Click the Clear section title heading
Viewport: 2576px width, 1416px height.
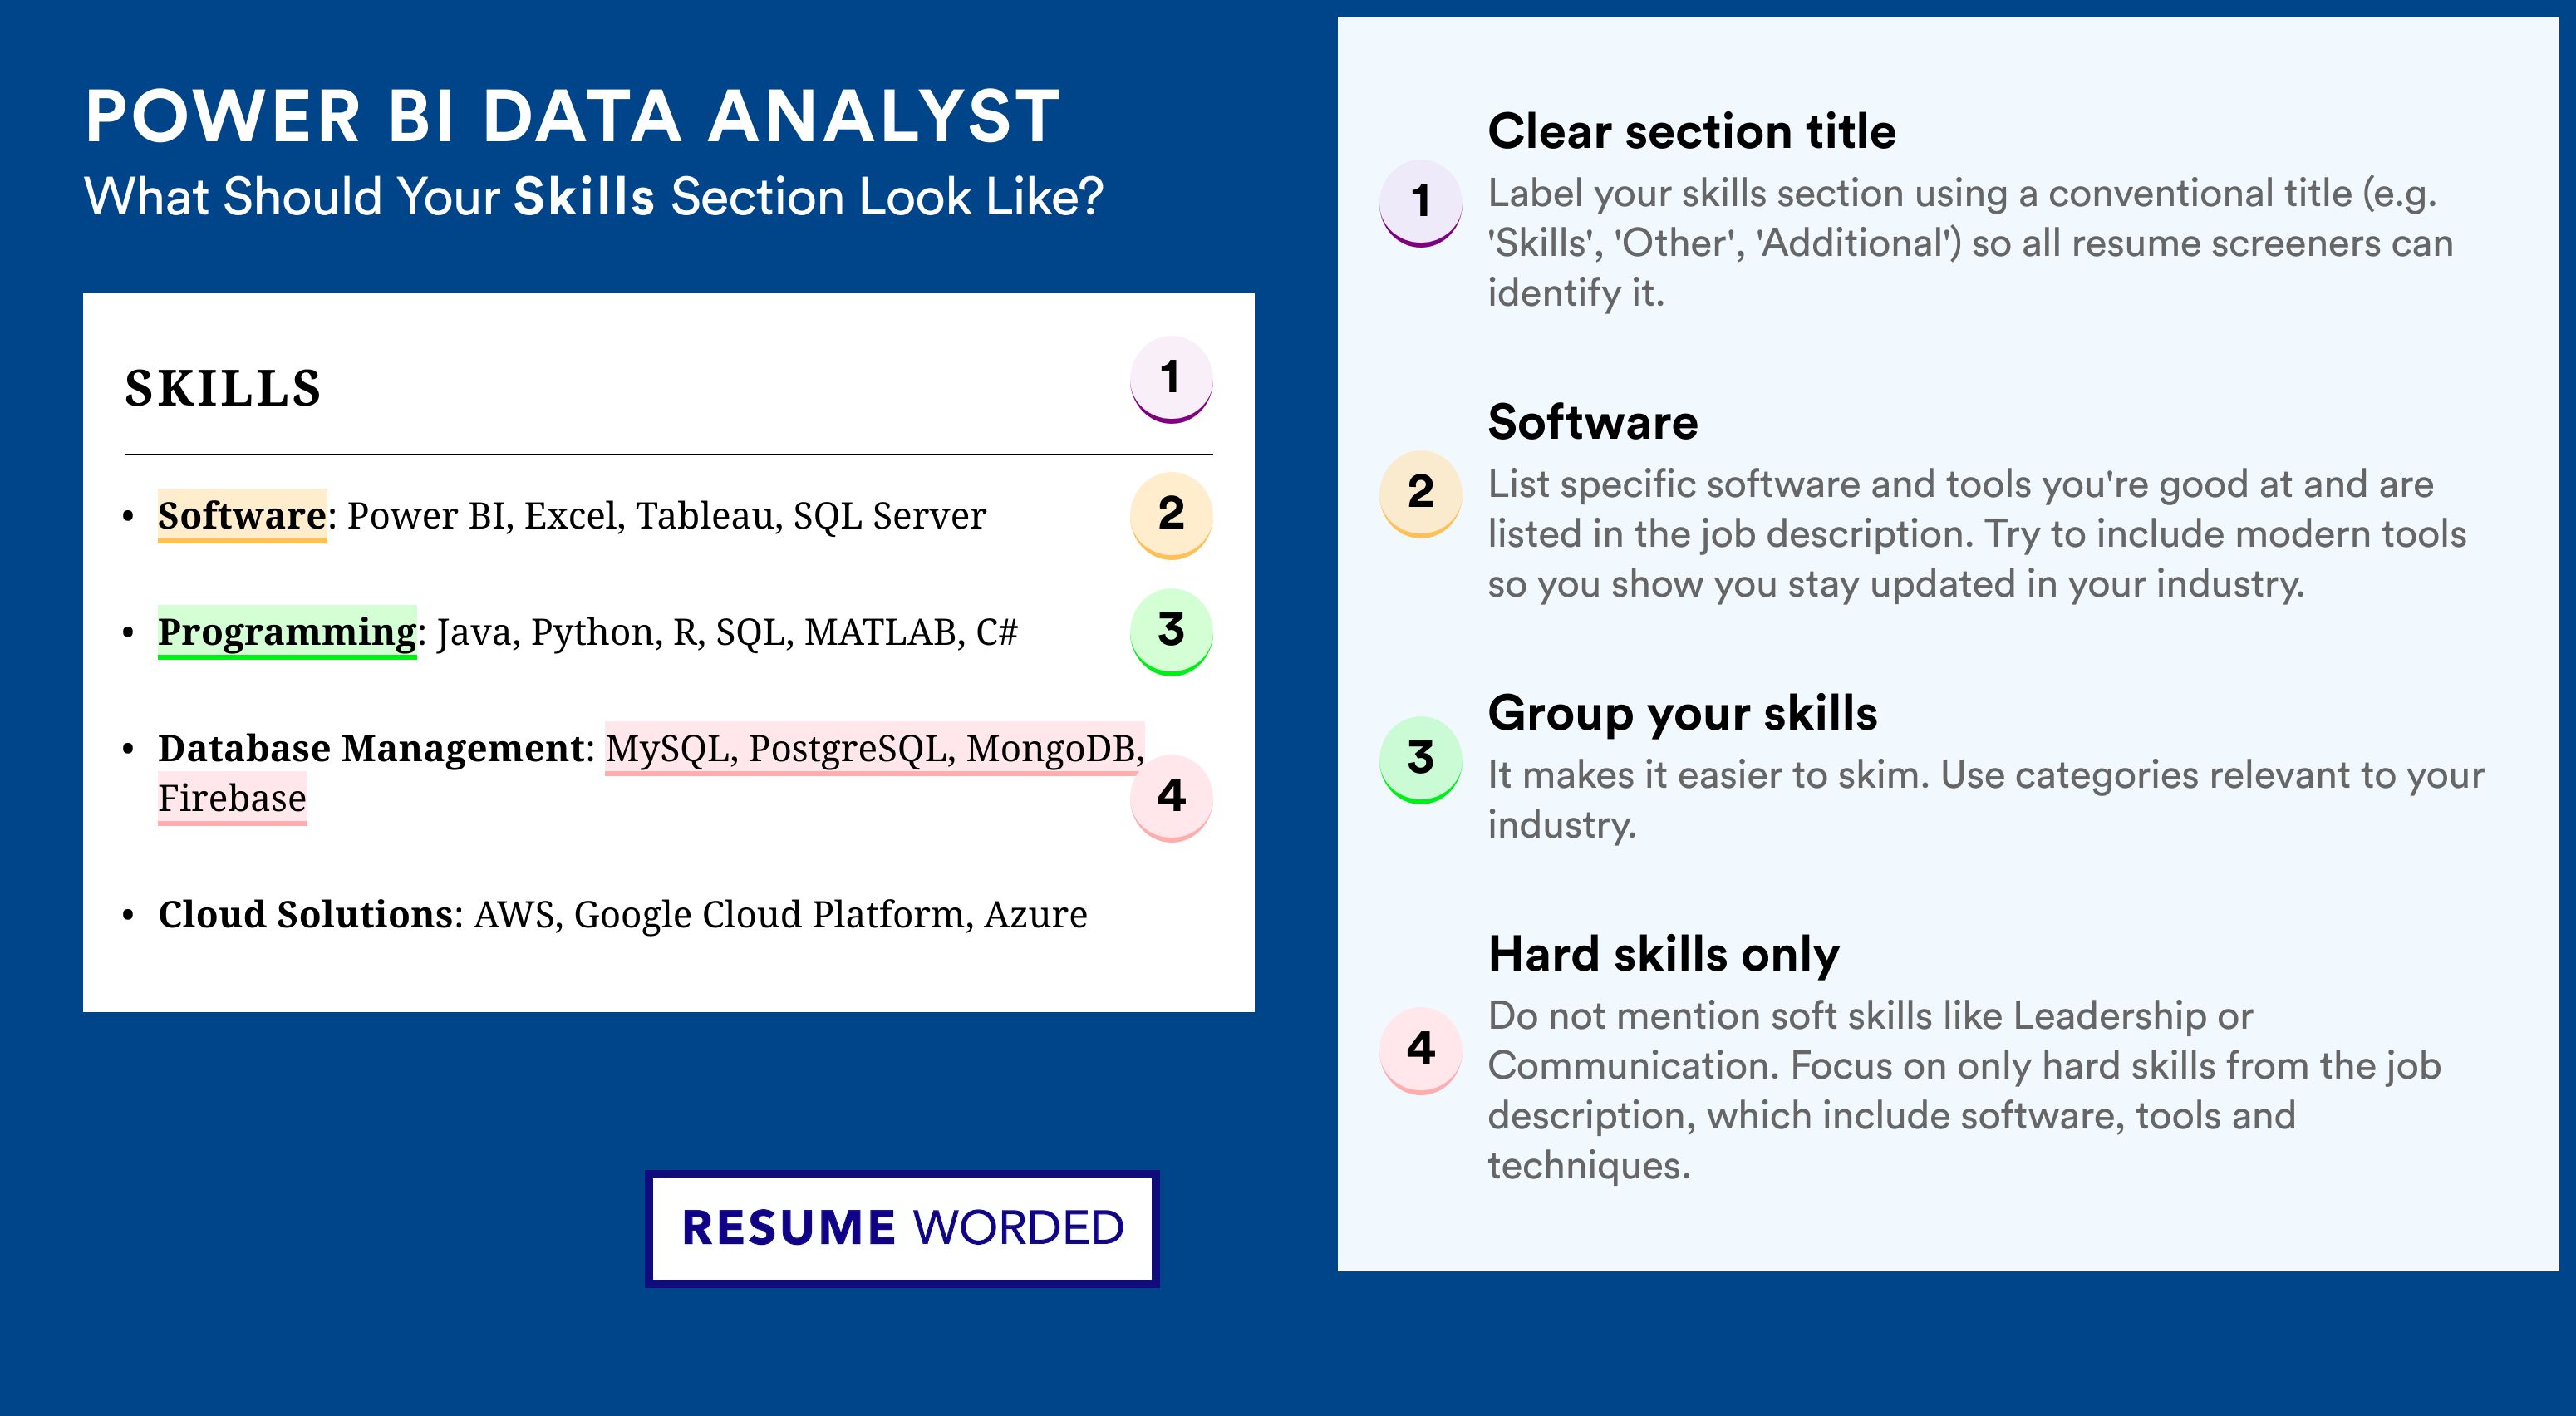point(1691,131)
